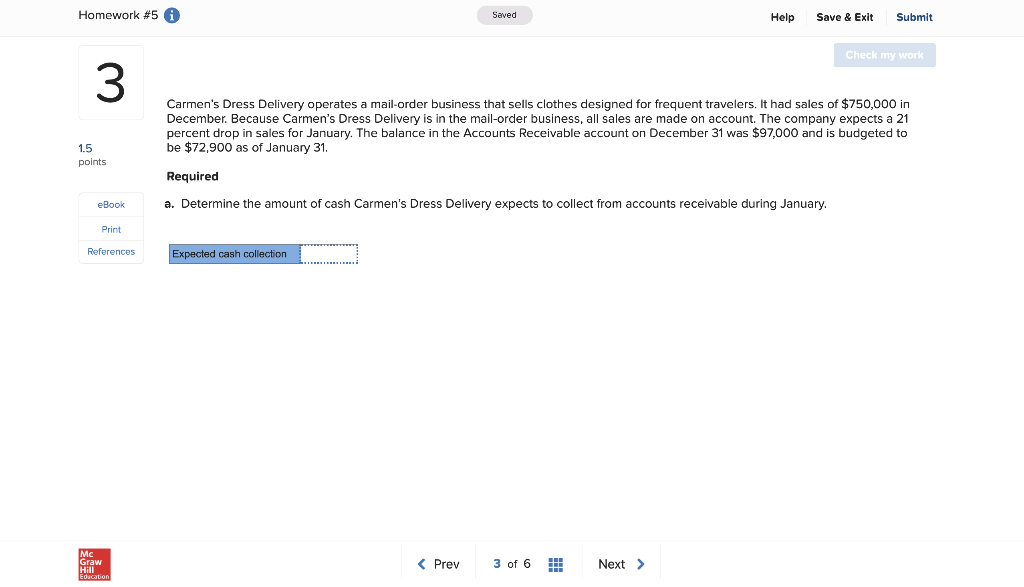Open the eBook link

[110, 205]
